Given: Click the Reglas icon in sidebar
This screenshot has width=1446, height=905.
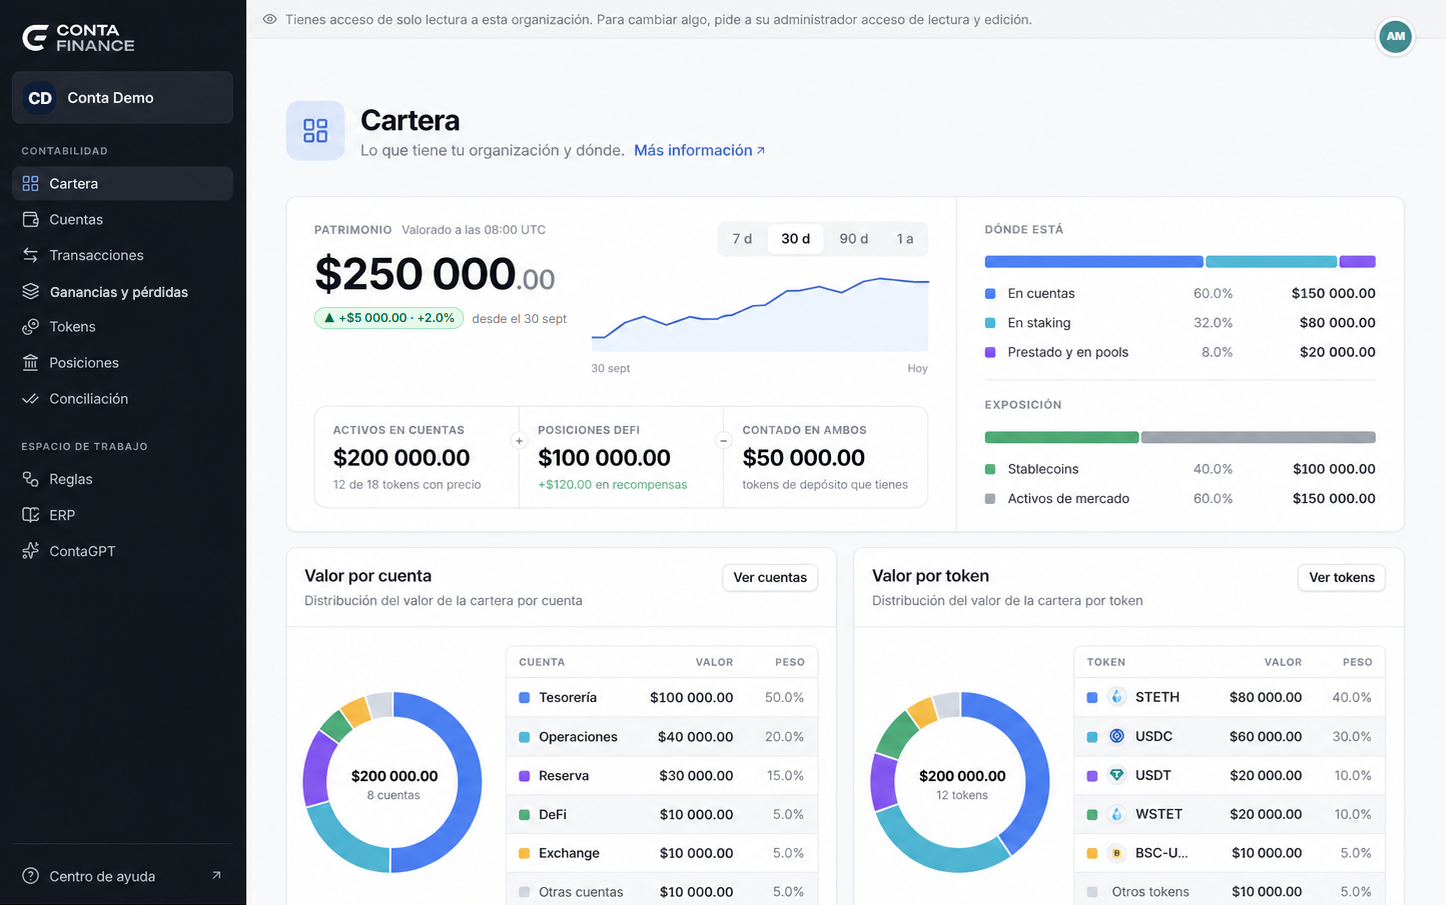Looking at the screenshot, I should [x=31, y=479].
